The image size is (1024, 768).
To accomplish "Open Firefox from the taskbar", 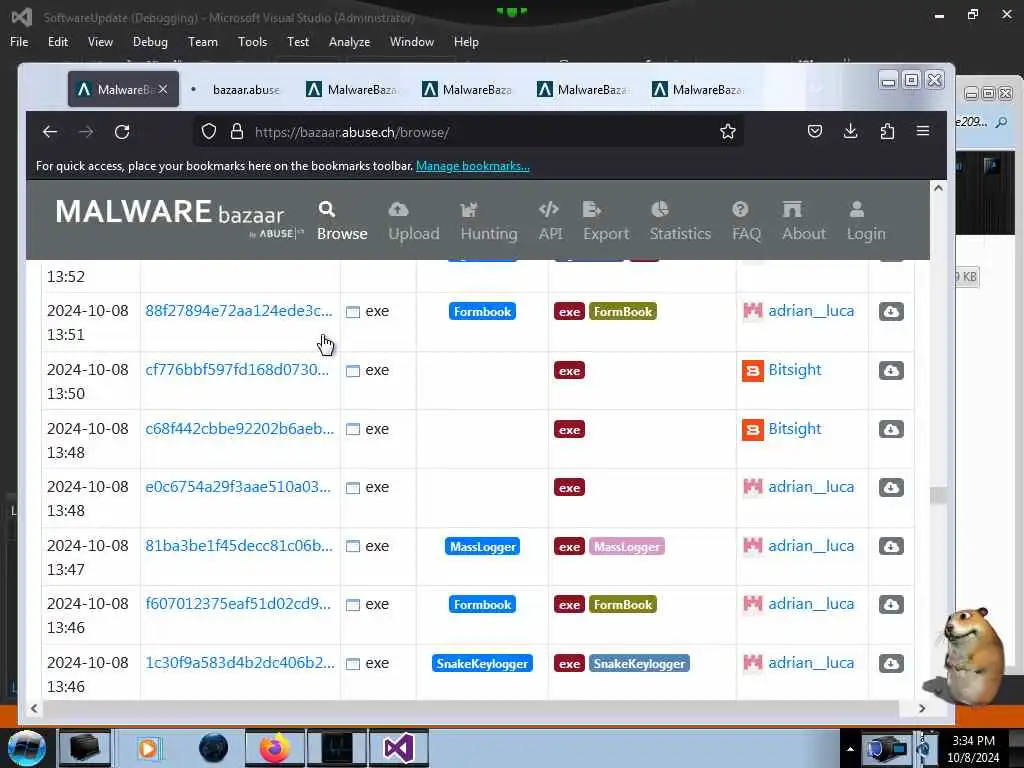I will [x=274, y=748].
